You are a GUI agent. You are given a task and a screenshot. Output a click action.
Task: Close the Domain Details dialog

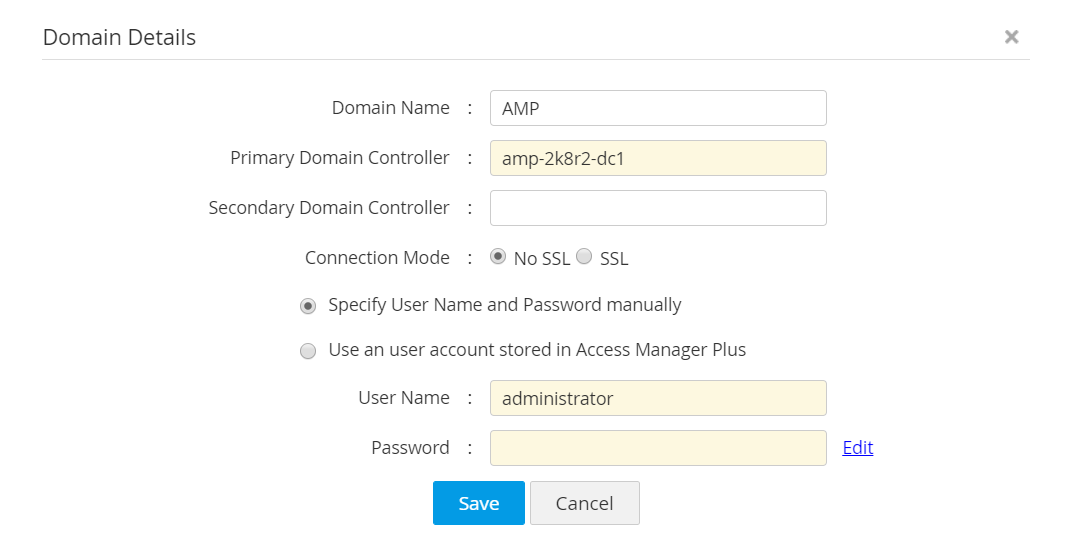click(x=1011, y=37)
